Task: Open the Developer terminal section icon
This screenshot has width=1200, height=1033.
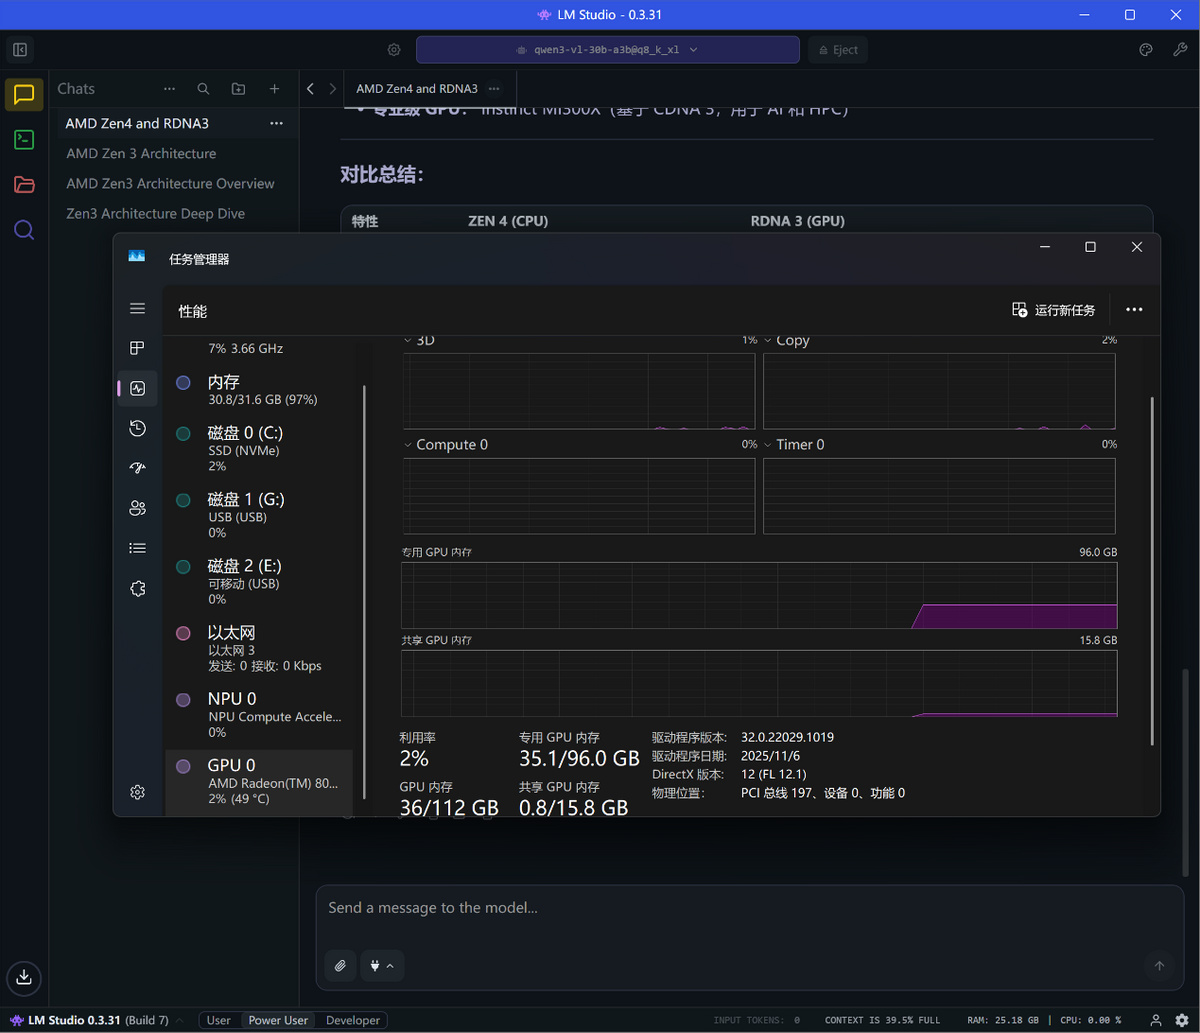Action: pos(24,140)
